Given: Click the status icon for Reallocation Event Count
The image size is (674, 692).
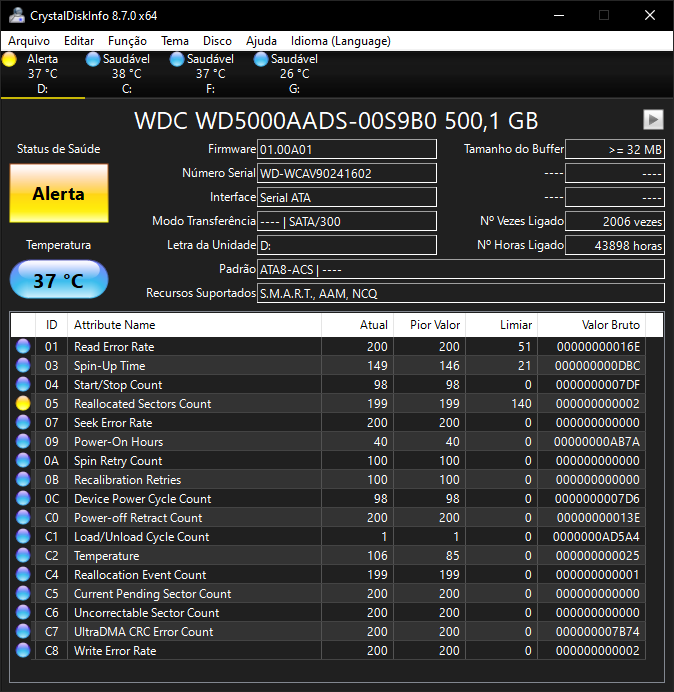Looking at the screenshot, I should (x=23, y=574).
